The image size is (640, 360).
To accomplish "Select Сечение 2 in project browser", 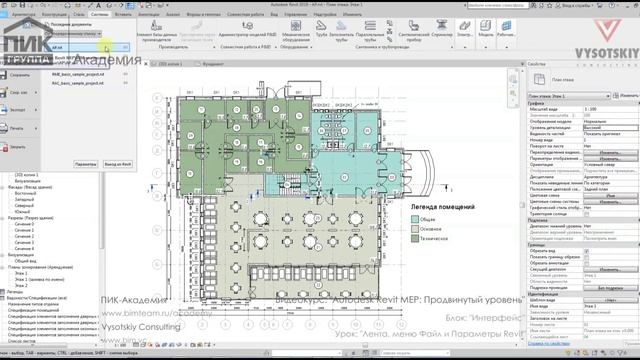I will tap(24, 236).
